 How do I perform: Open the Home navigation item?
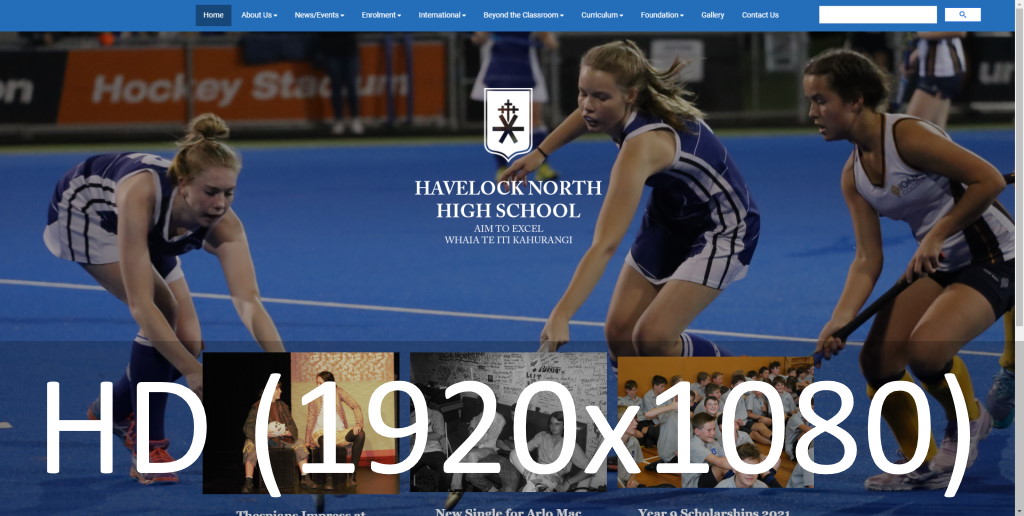(x=213, y=15)
